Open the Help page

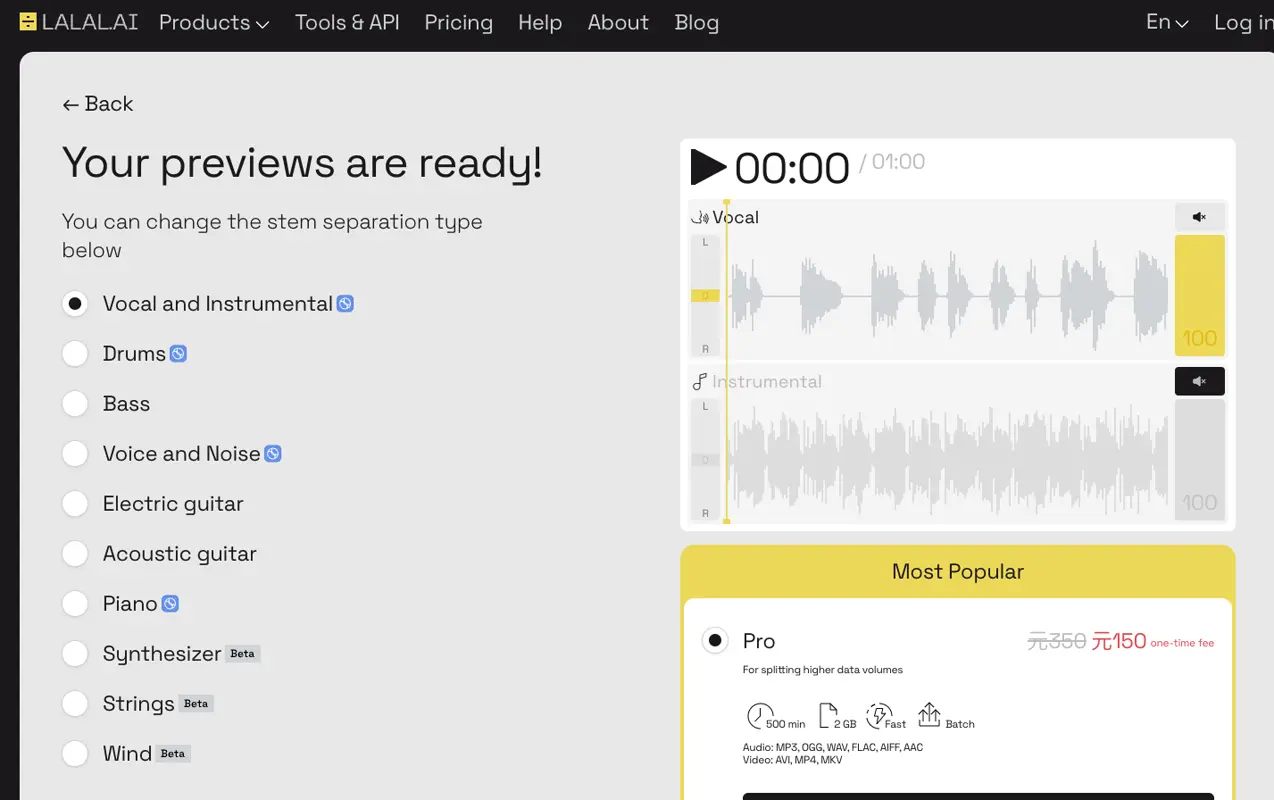point(540,22)
